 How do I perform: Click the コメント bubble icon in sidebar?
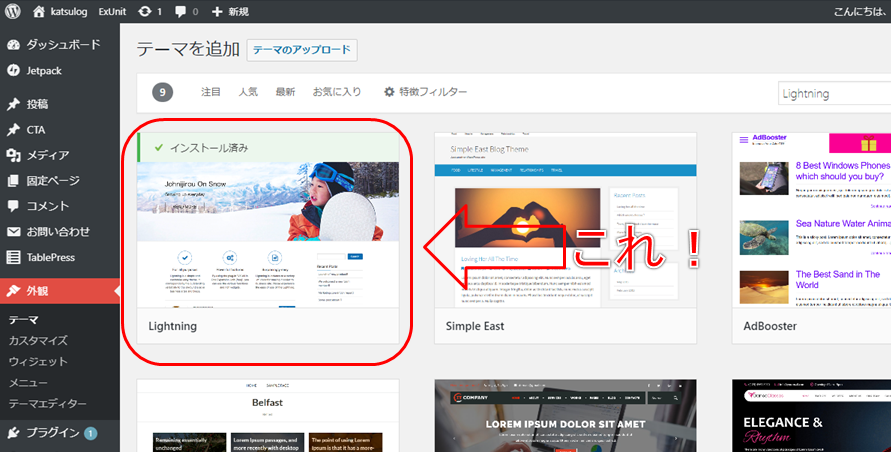pyautogui.click(x=13, y=206)
